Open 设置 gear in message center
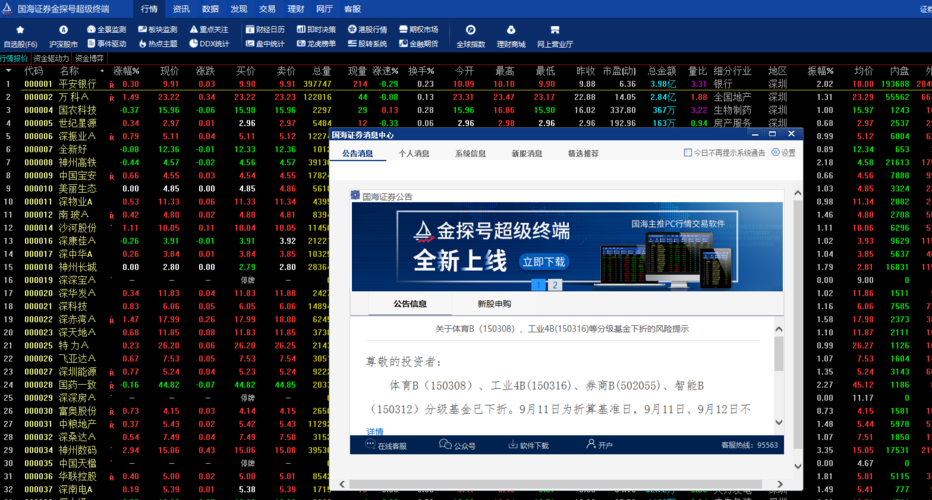This screenshot has width=932, height=500. point(783,153)
